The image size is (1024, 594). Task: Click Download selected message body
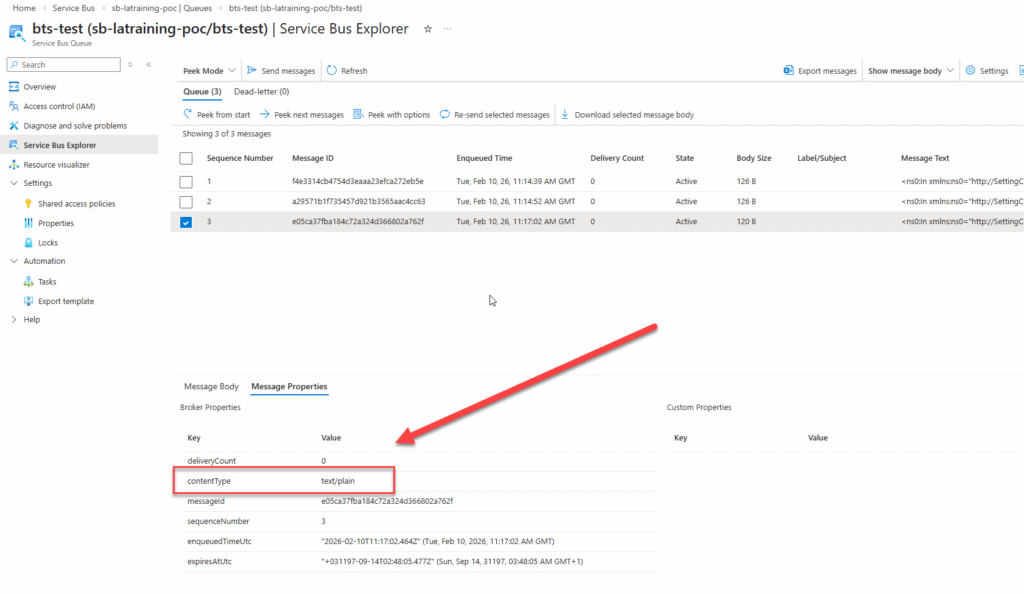(632, 114)
